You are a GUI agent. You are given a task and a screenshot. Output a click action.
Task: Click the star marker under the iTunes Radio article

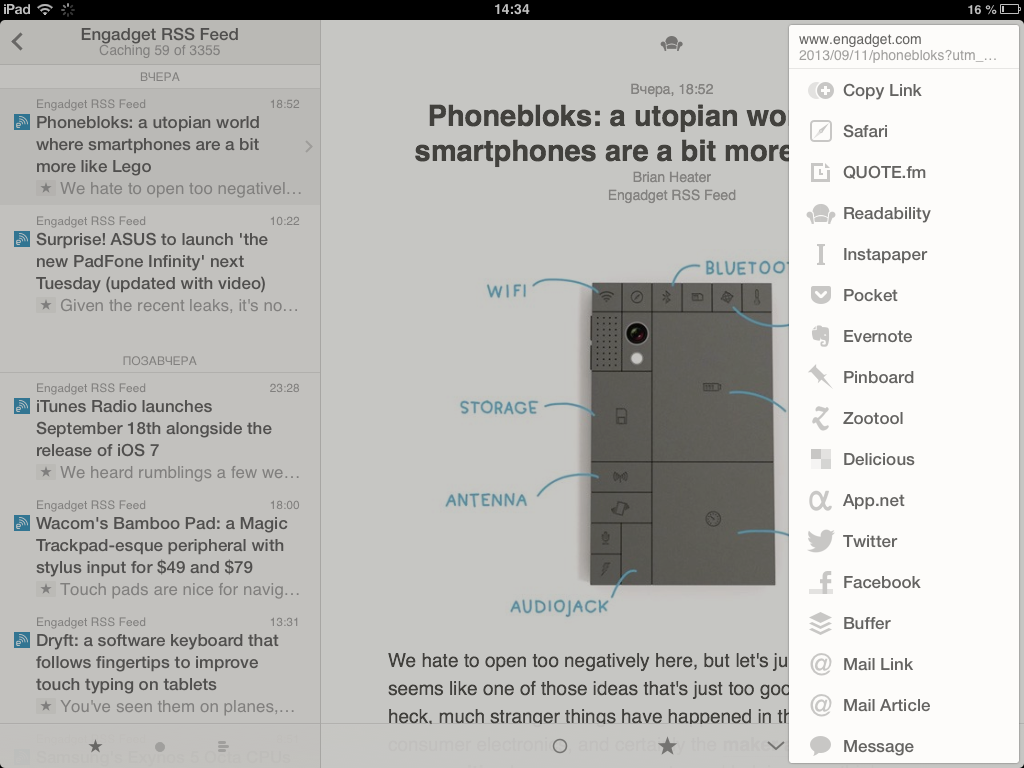[x=46, y=472]
